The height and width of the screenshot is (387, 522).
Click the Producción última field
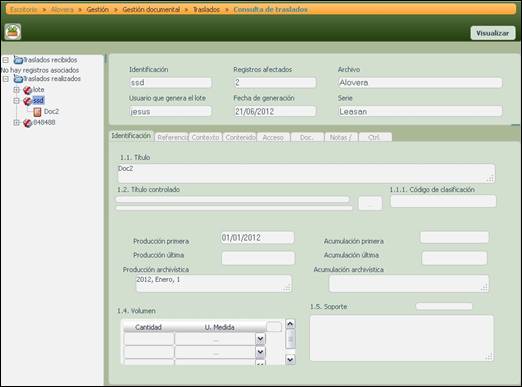(258, 258)
